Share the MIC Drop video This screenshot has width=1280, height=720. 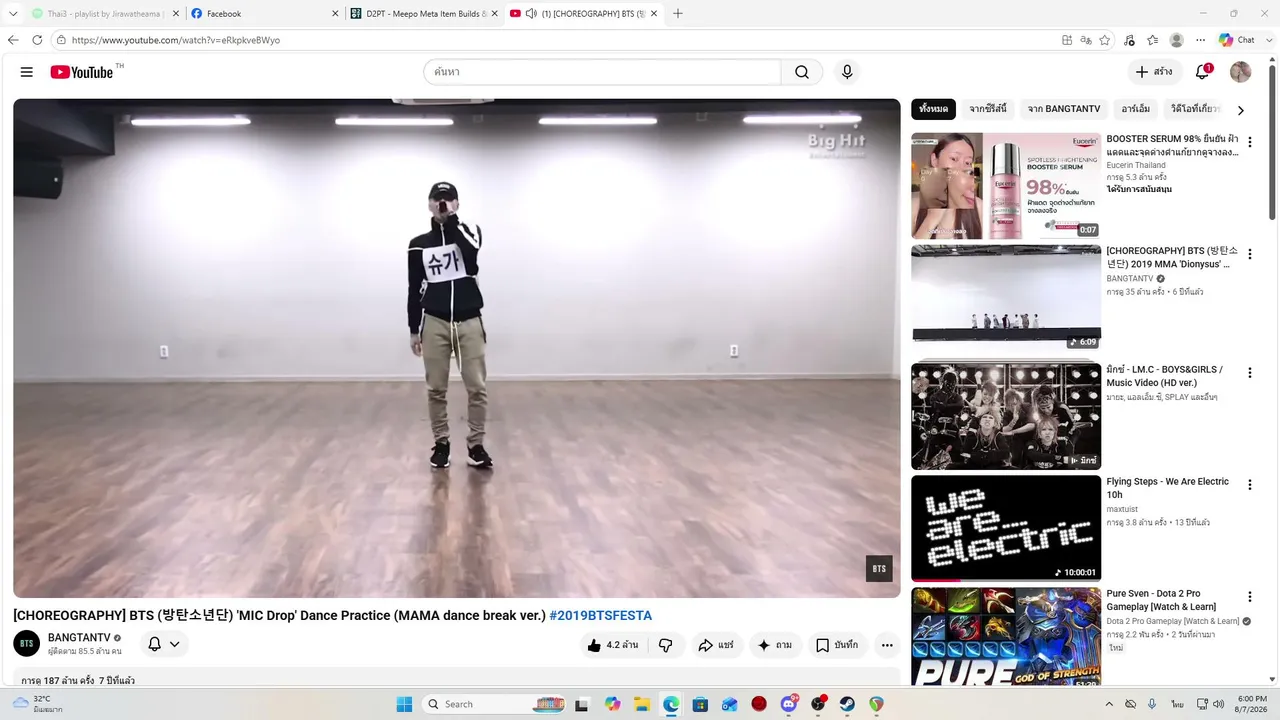pyautogui.click(x=716, y=645)
